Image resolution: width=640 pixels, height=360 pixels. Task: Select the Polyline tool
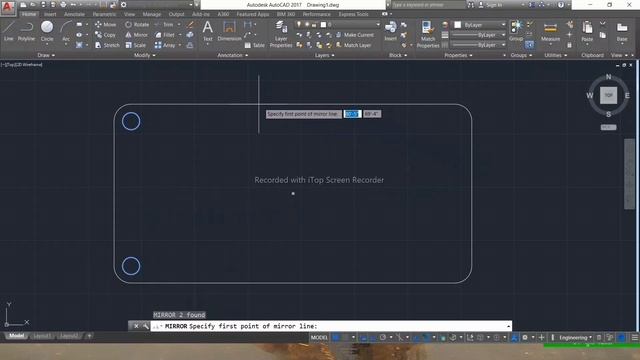(26, 31)
